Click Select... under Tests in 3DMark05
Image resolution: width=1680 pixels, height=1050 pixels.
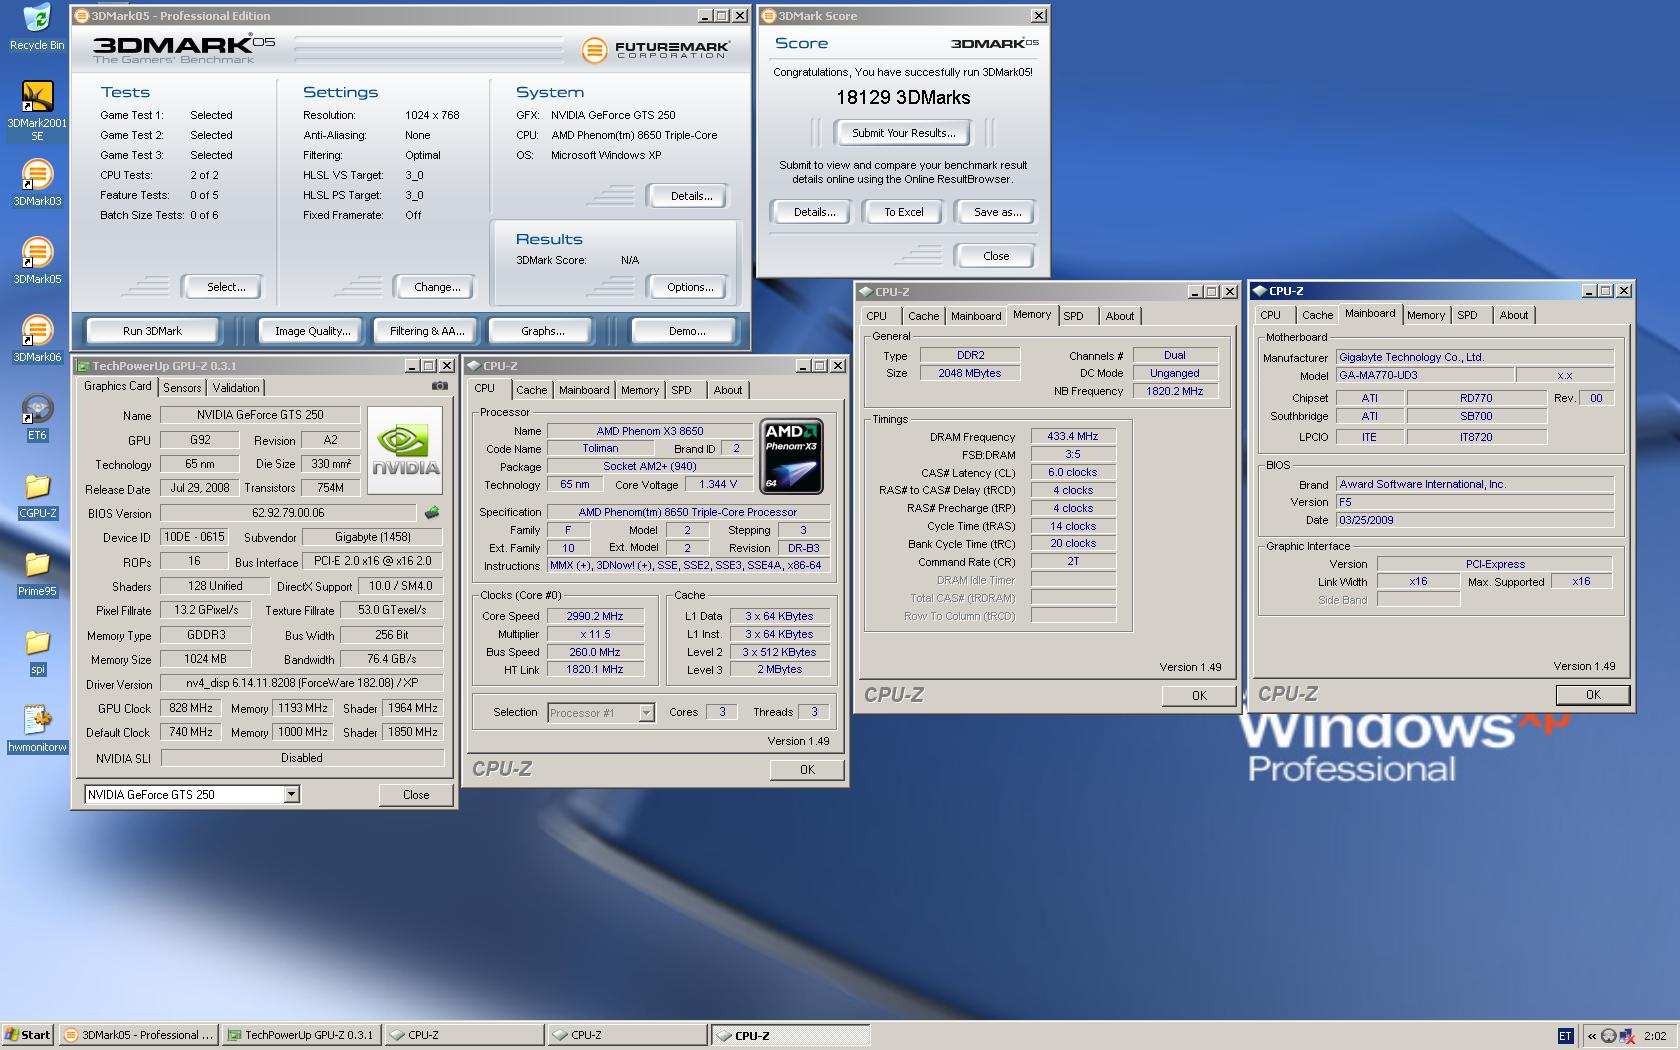coord(226,287)
